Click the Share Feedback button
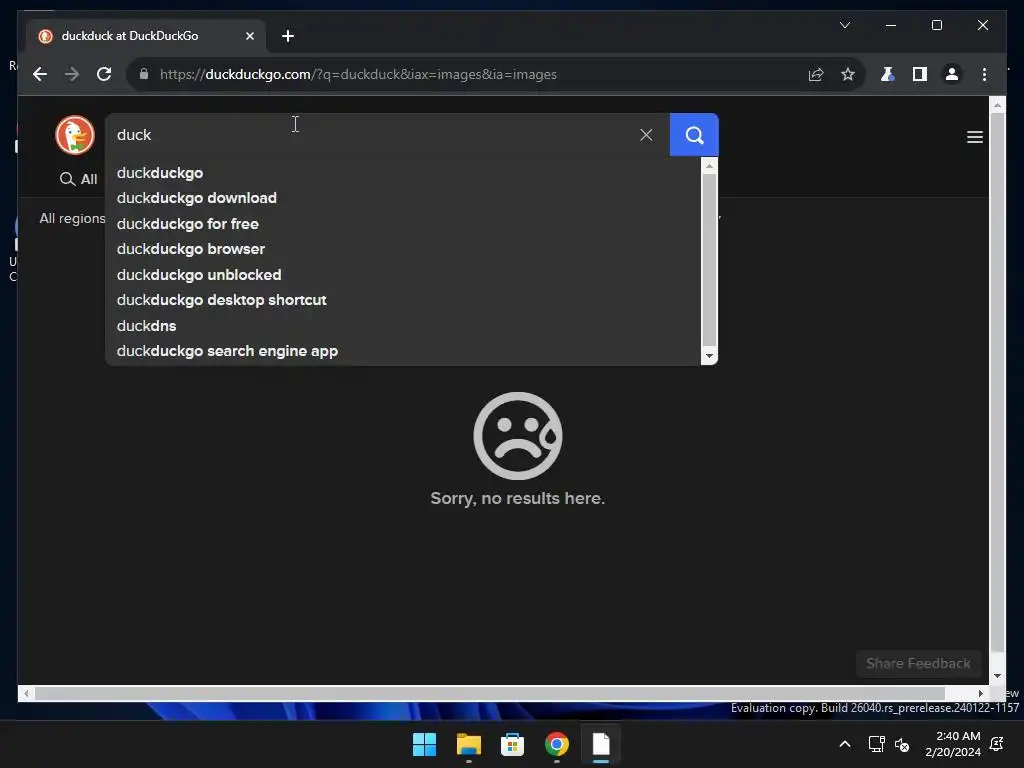The height and width of the screenshot is (768, 1024). [918, 664]
